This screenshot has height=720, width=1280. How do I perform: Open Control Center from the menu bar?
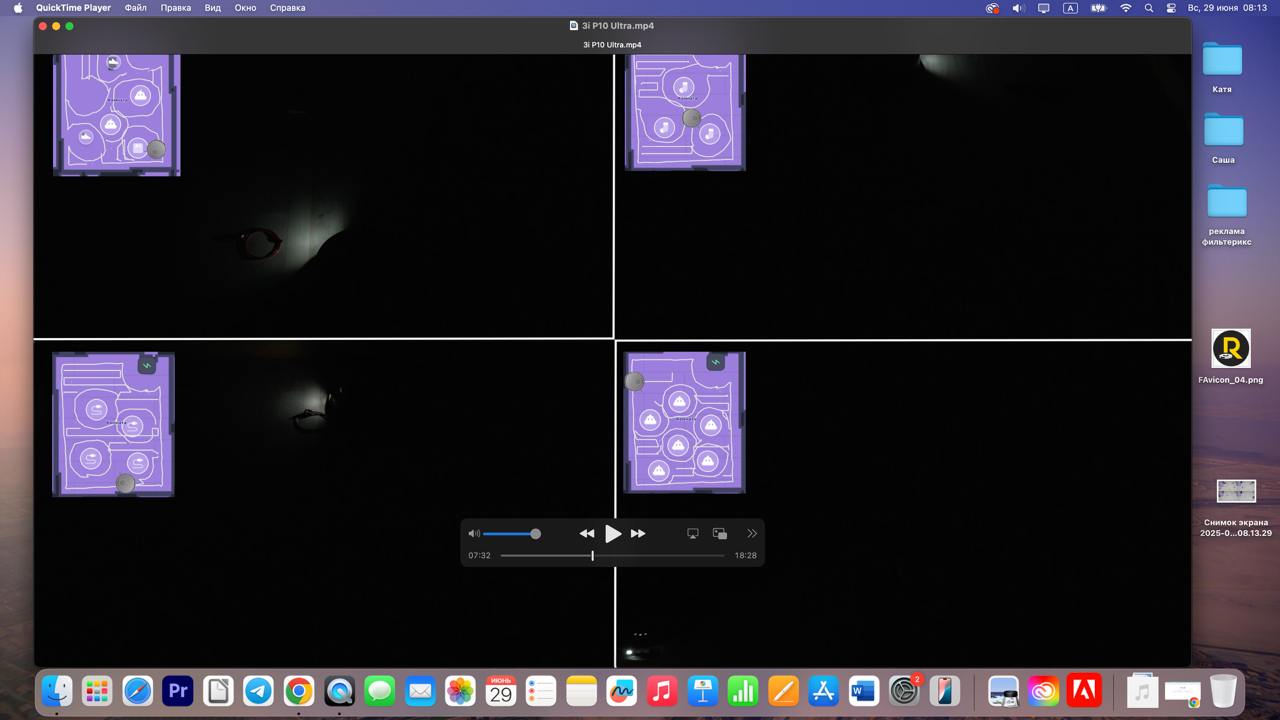pyautogui.click(x=1171, y=8)
